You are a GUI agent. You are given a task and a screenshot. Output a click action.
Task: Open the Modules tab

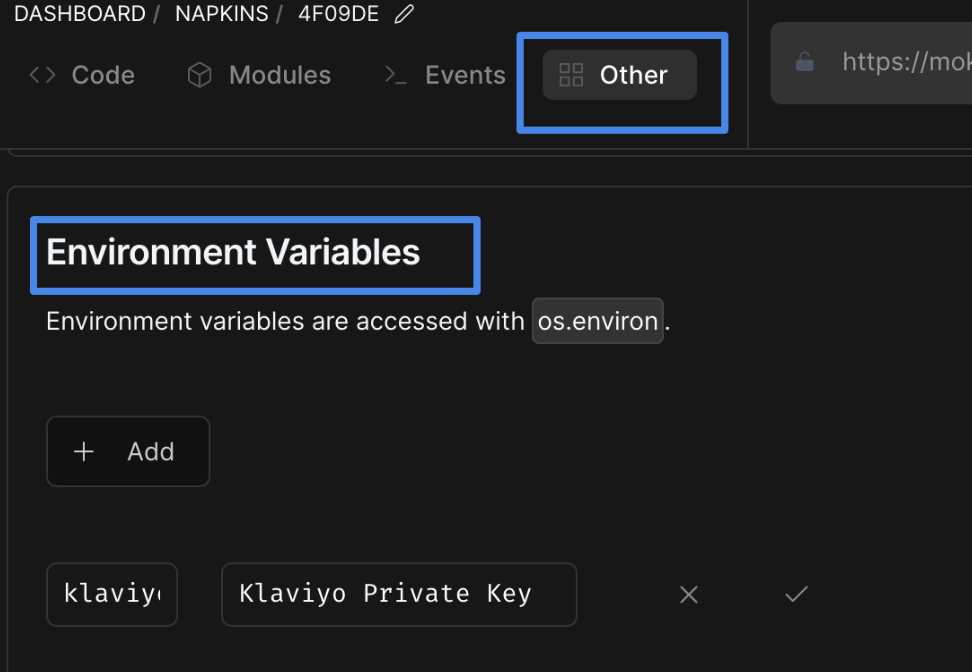280,74
